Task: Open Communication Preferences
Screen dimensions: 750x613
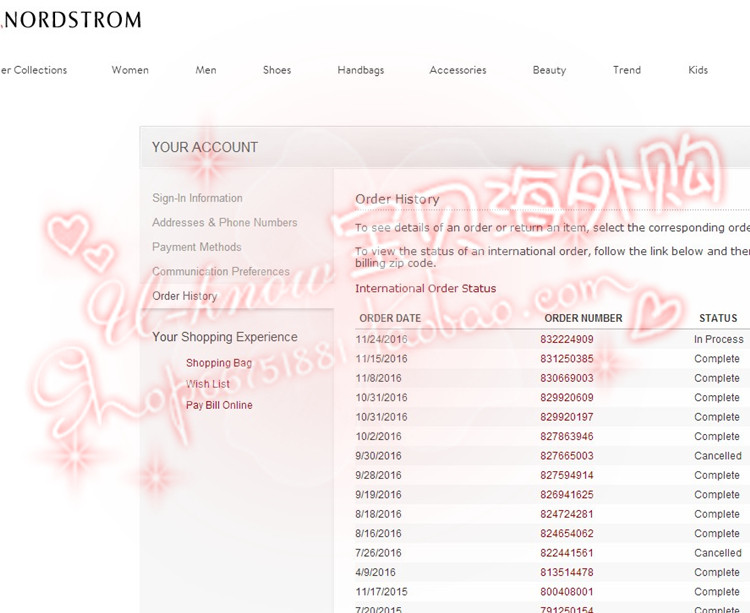Action: (x=221, y=271)
